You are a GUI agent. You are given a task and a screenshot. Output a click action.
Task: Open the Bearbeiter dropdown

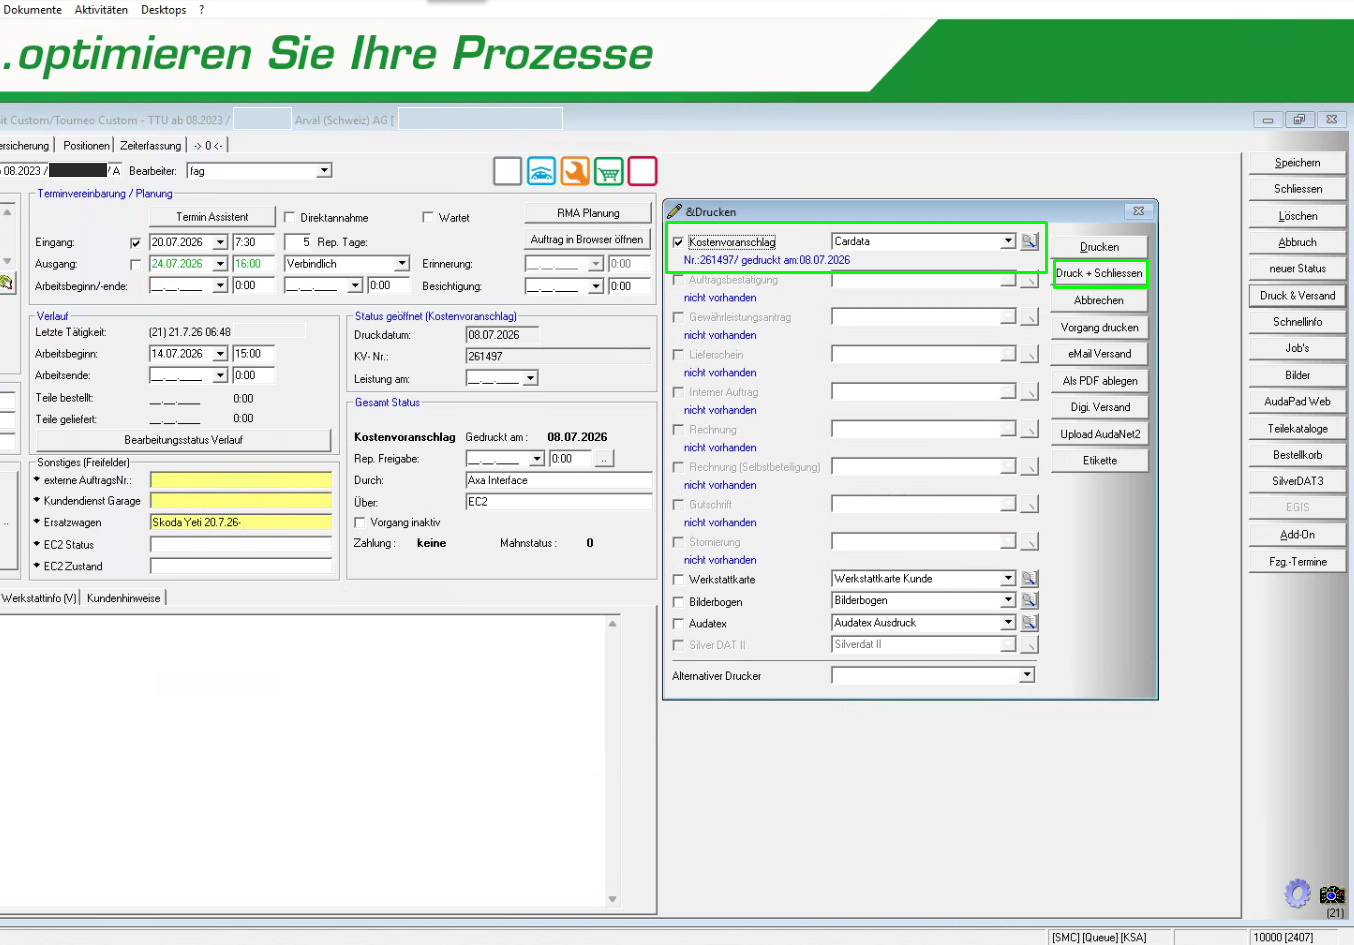(x=324, y=171)
